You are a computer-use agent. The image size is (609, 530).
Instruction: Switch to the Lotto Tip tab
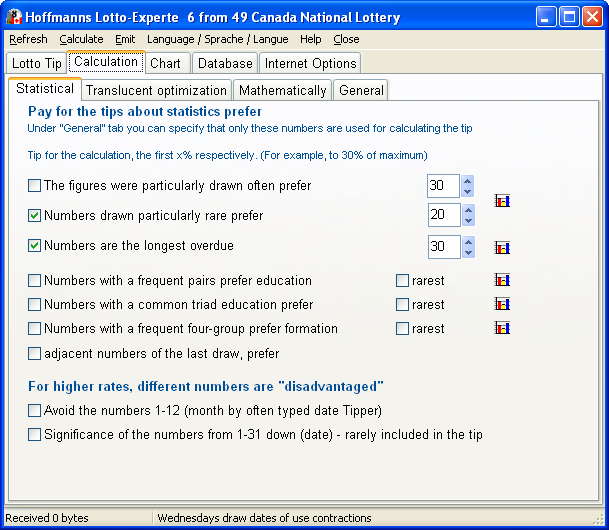point(37,63)
